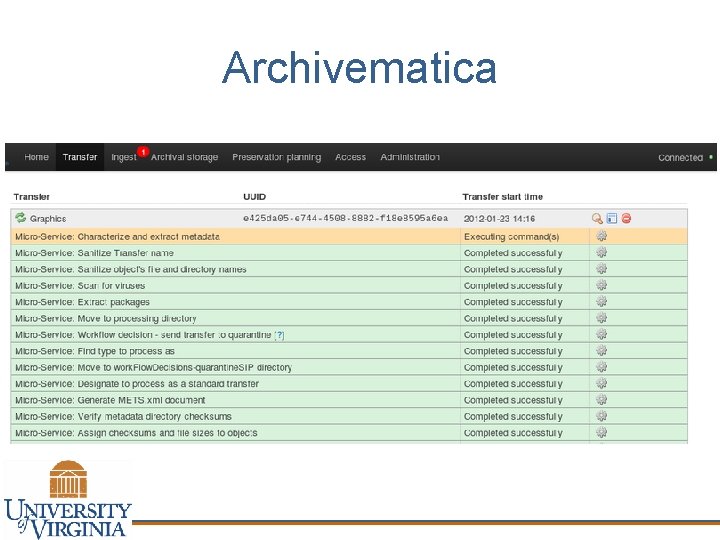
Task: Click the start time 2012-01-23 14:16
Action: click(499, 219)
